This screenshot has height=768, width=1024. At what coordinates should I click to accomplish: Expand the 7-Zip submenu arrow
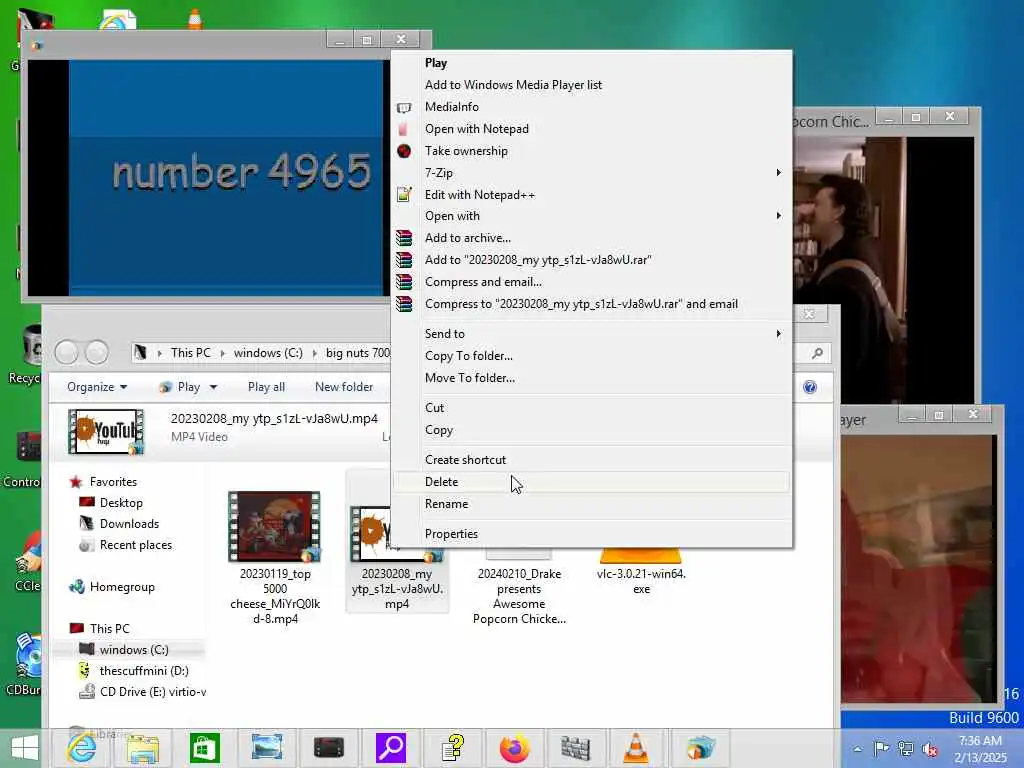pyautogui.click(x=778, y=172)
